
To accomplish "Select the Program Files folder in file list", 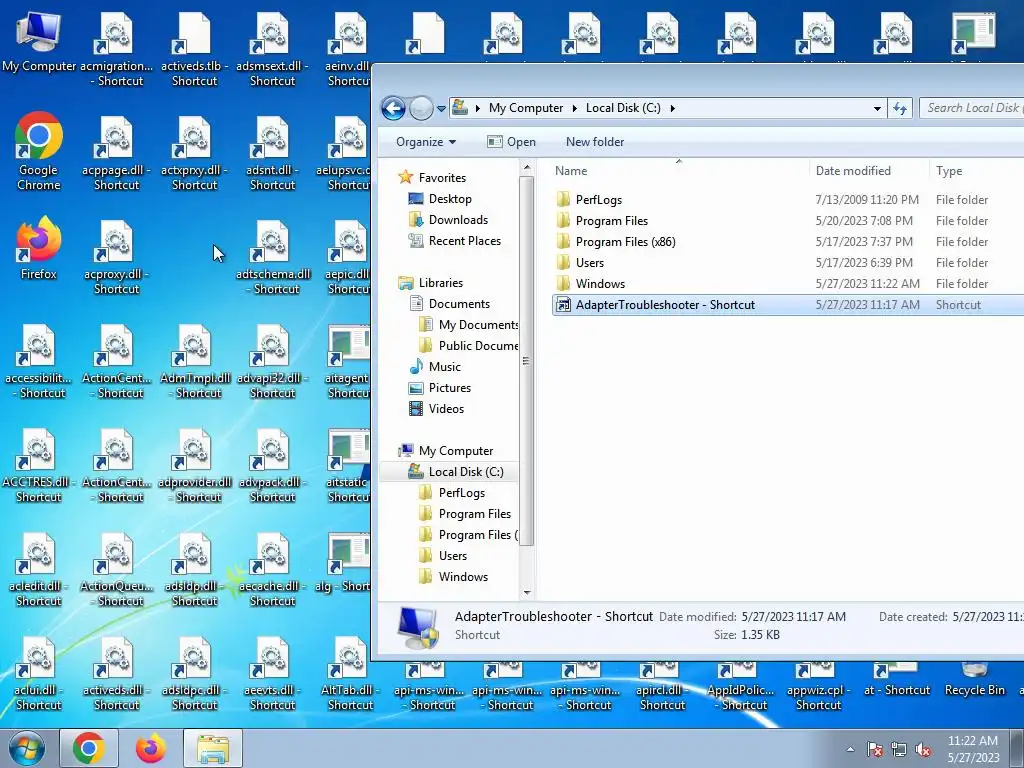I will click(611, 221).
